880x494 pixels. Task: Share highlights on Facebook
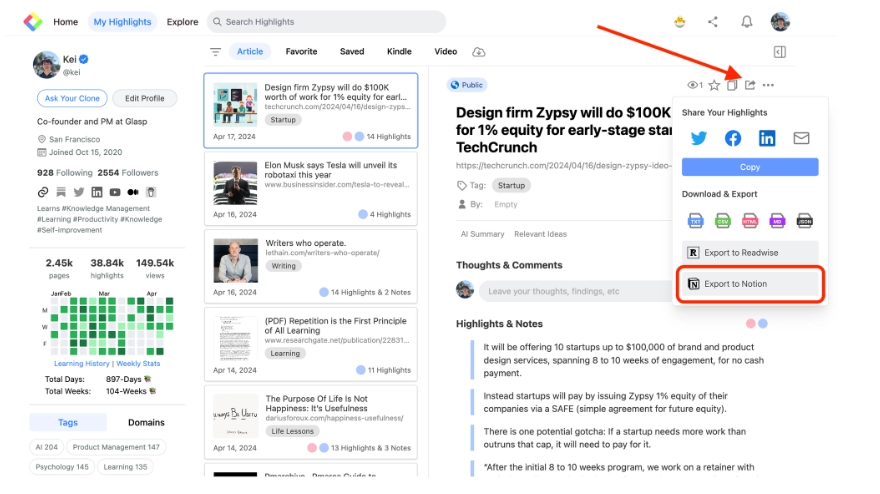pos(732,138)
